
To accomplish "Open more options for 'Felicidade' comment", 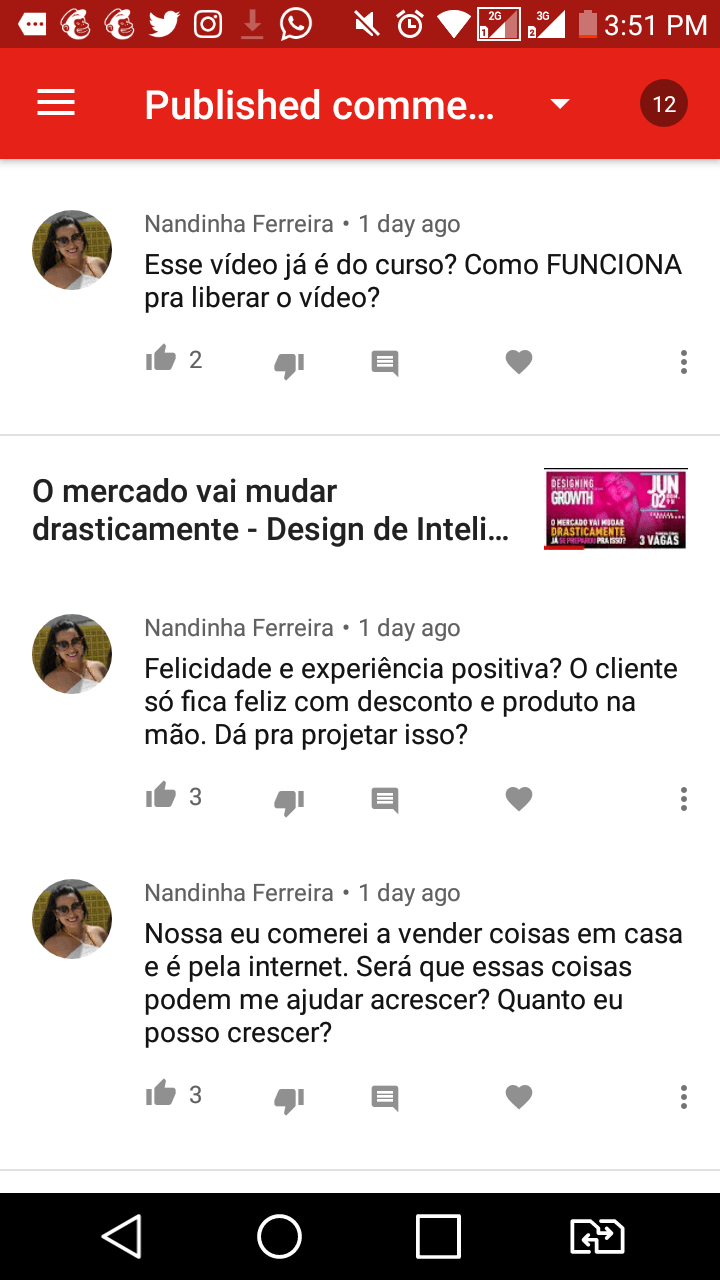I will tap(684, 799).
